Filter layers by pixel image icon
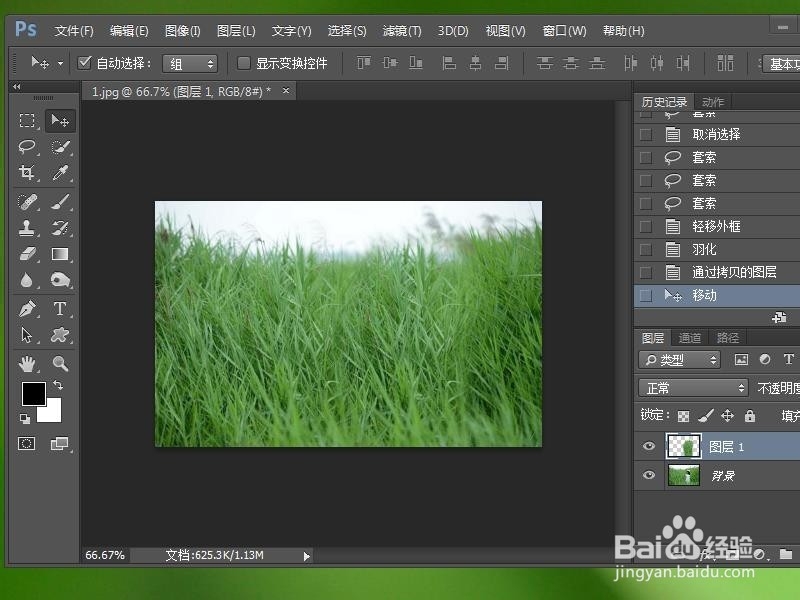 tap(741, 360)
